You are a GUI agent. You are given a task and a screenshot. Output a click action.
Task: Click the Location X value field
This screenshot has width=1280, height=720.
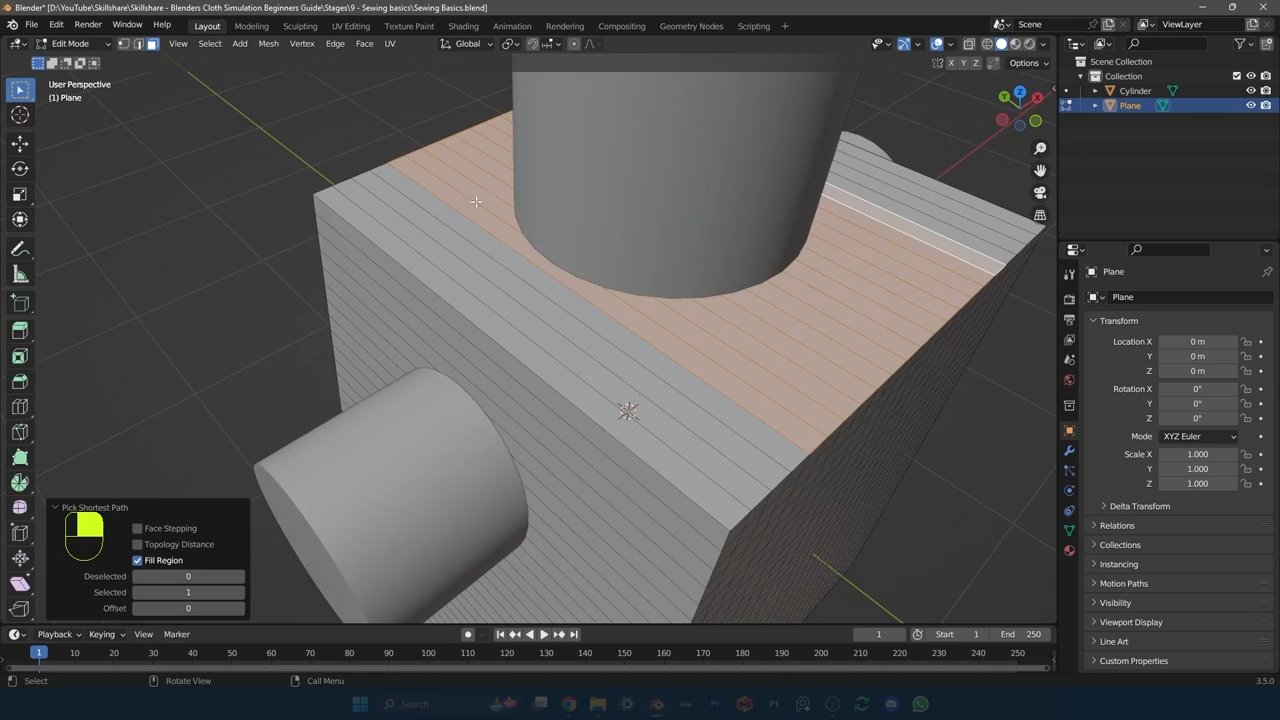[x=1197, y=341]
